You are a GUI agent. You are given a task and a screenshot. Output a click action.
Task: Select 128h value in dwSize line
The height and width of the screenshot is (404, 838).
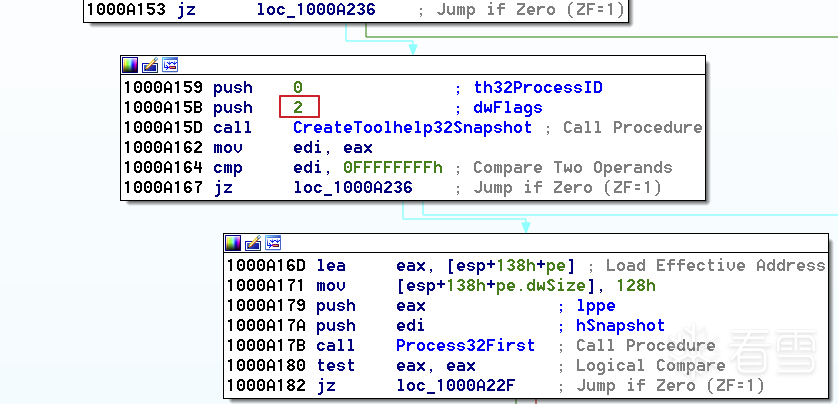pyautogui.click(x=635, y=285)
